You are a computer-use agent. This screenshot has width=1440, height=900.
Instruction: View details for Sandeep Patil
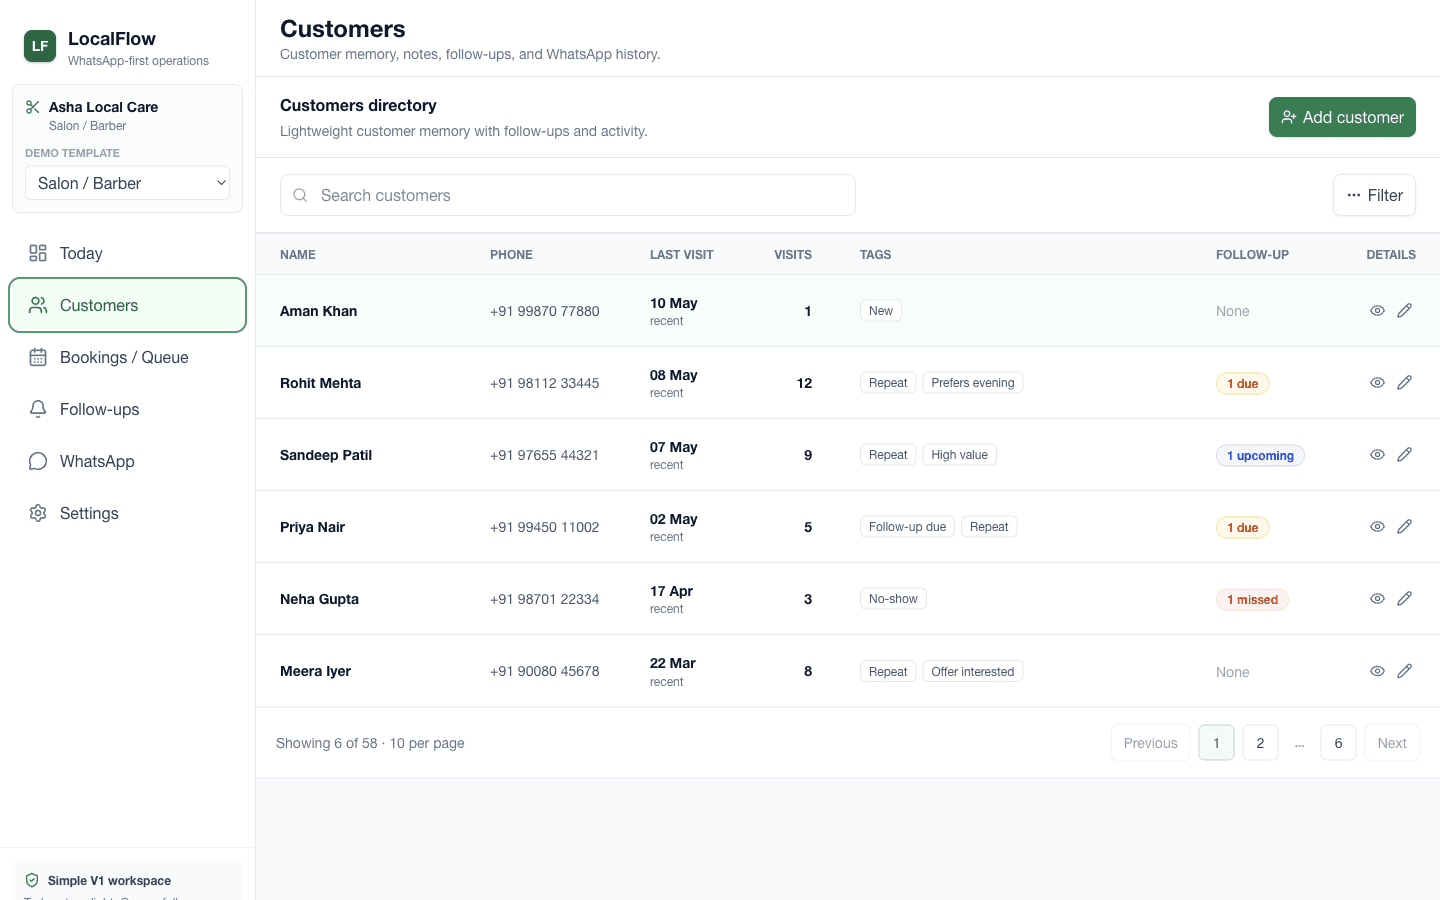(x=1377, y=455)
